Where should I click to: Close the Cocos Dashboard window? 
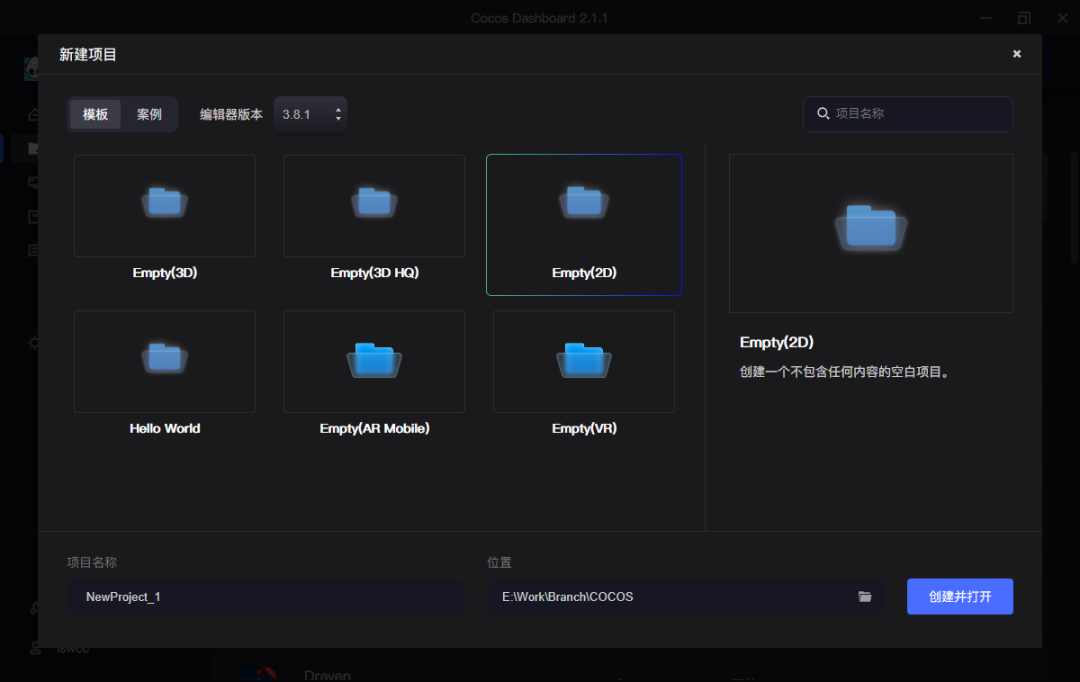coord(1062,18)
